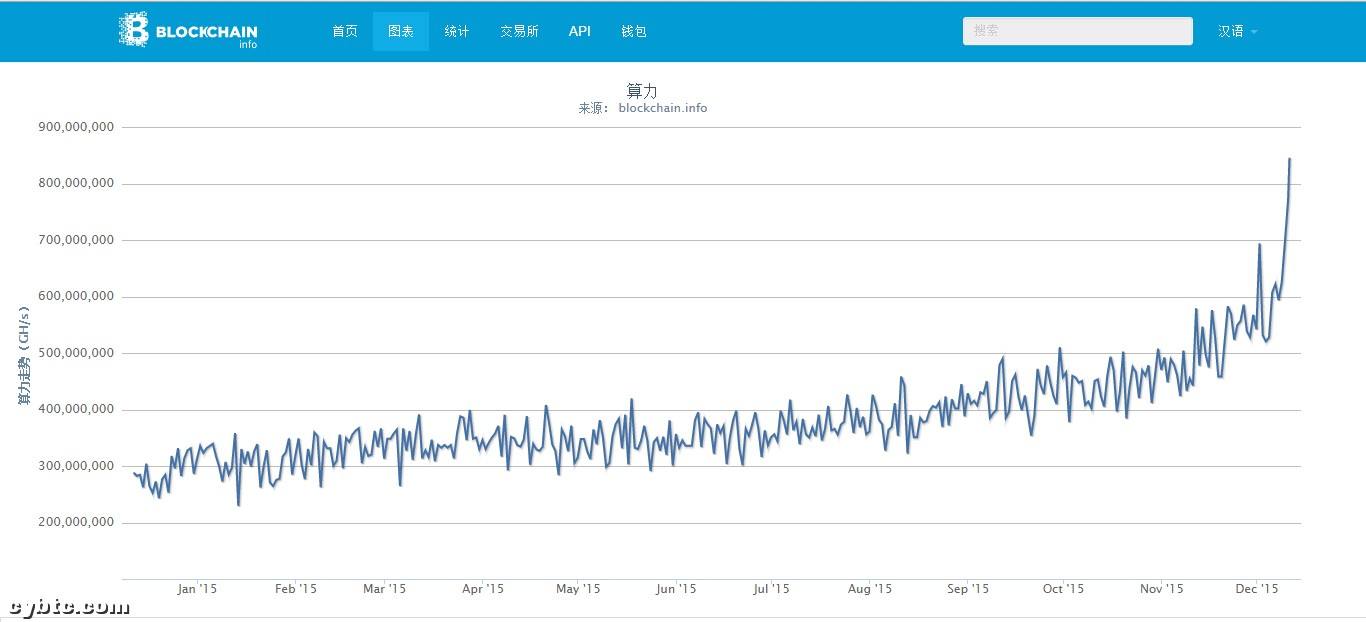Click the 算力 chart title
This screenshot has height=622, width=1366.
pyautogui.click(x=642, y=91)
